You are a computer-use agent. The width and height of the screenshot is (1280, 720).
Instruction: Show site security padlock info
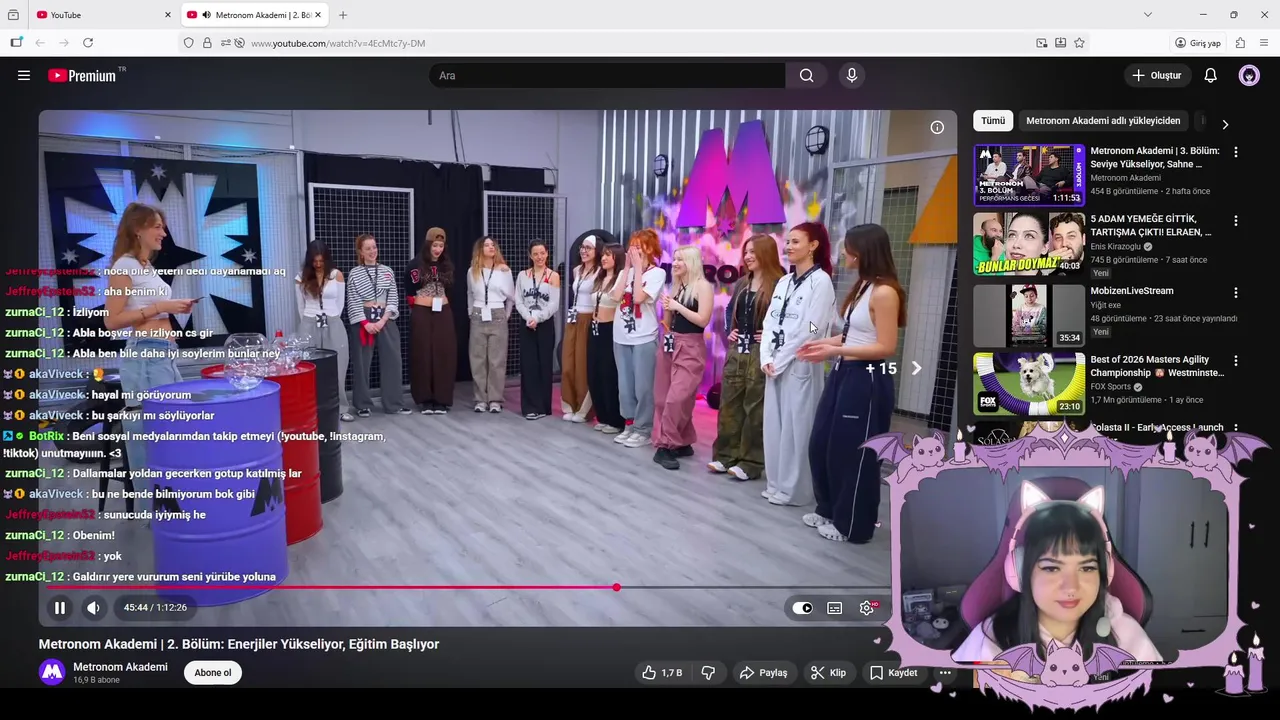(x=207, y=43)
